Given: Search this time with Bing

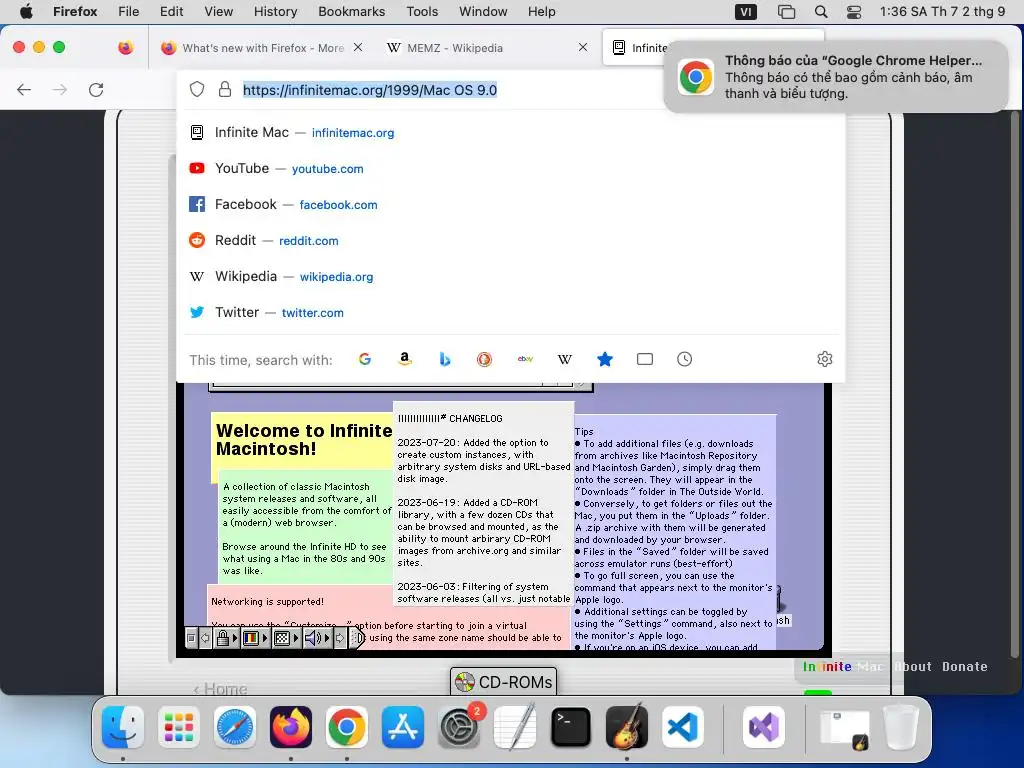Looking at the screenshot, I should pos(445,359).
